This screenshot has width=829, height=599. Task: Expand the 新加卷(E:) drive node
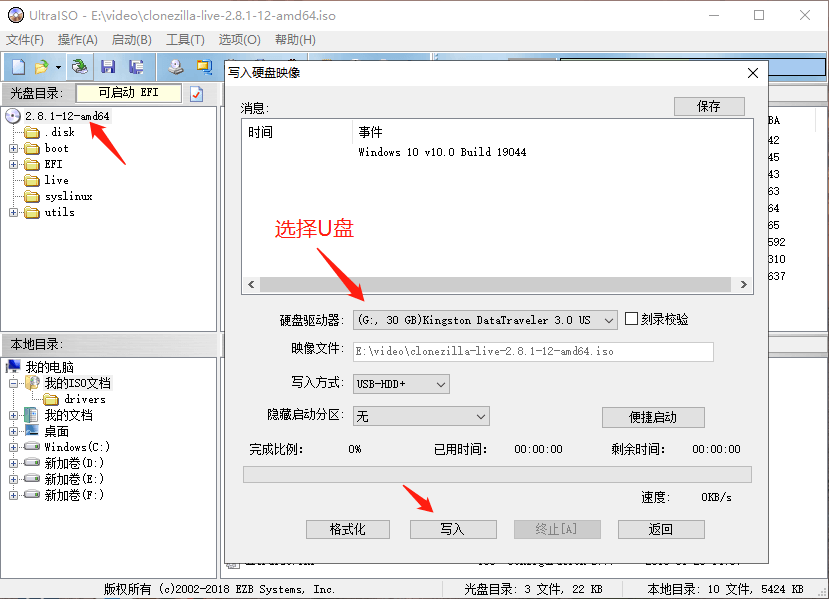pos(14,479)
